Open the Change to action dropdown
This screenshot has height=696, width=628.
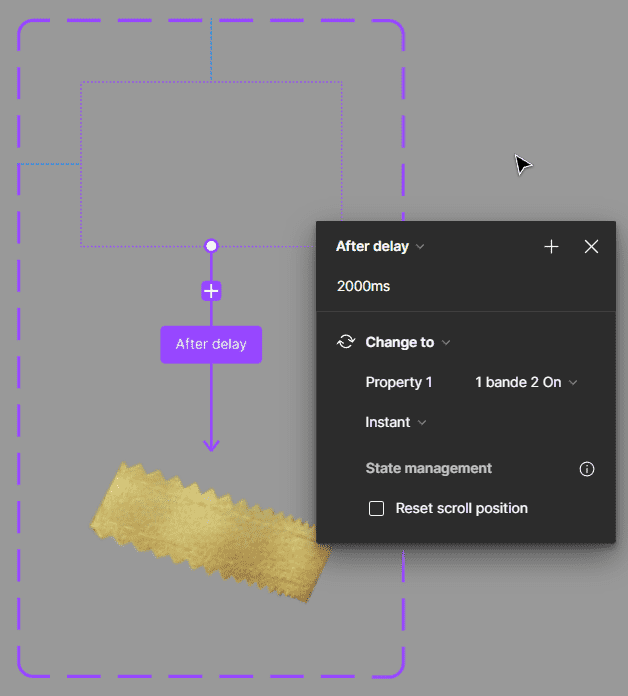point(408,342)
